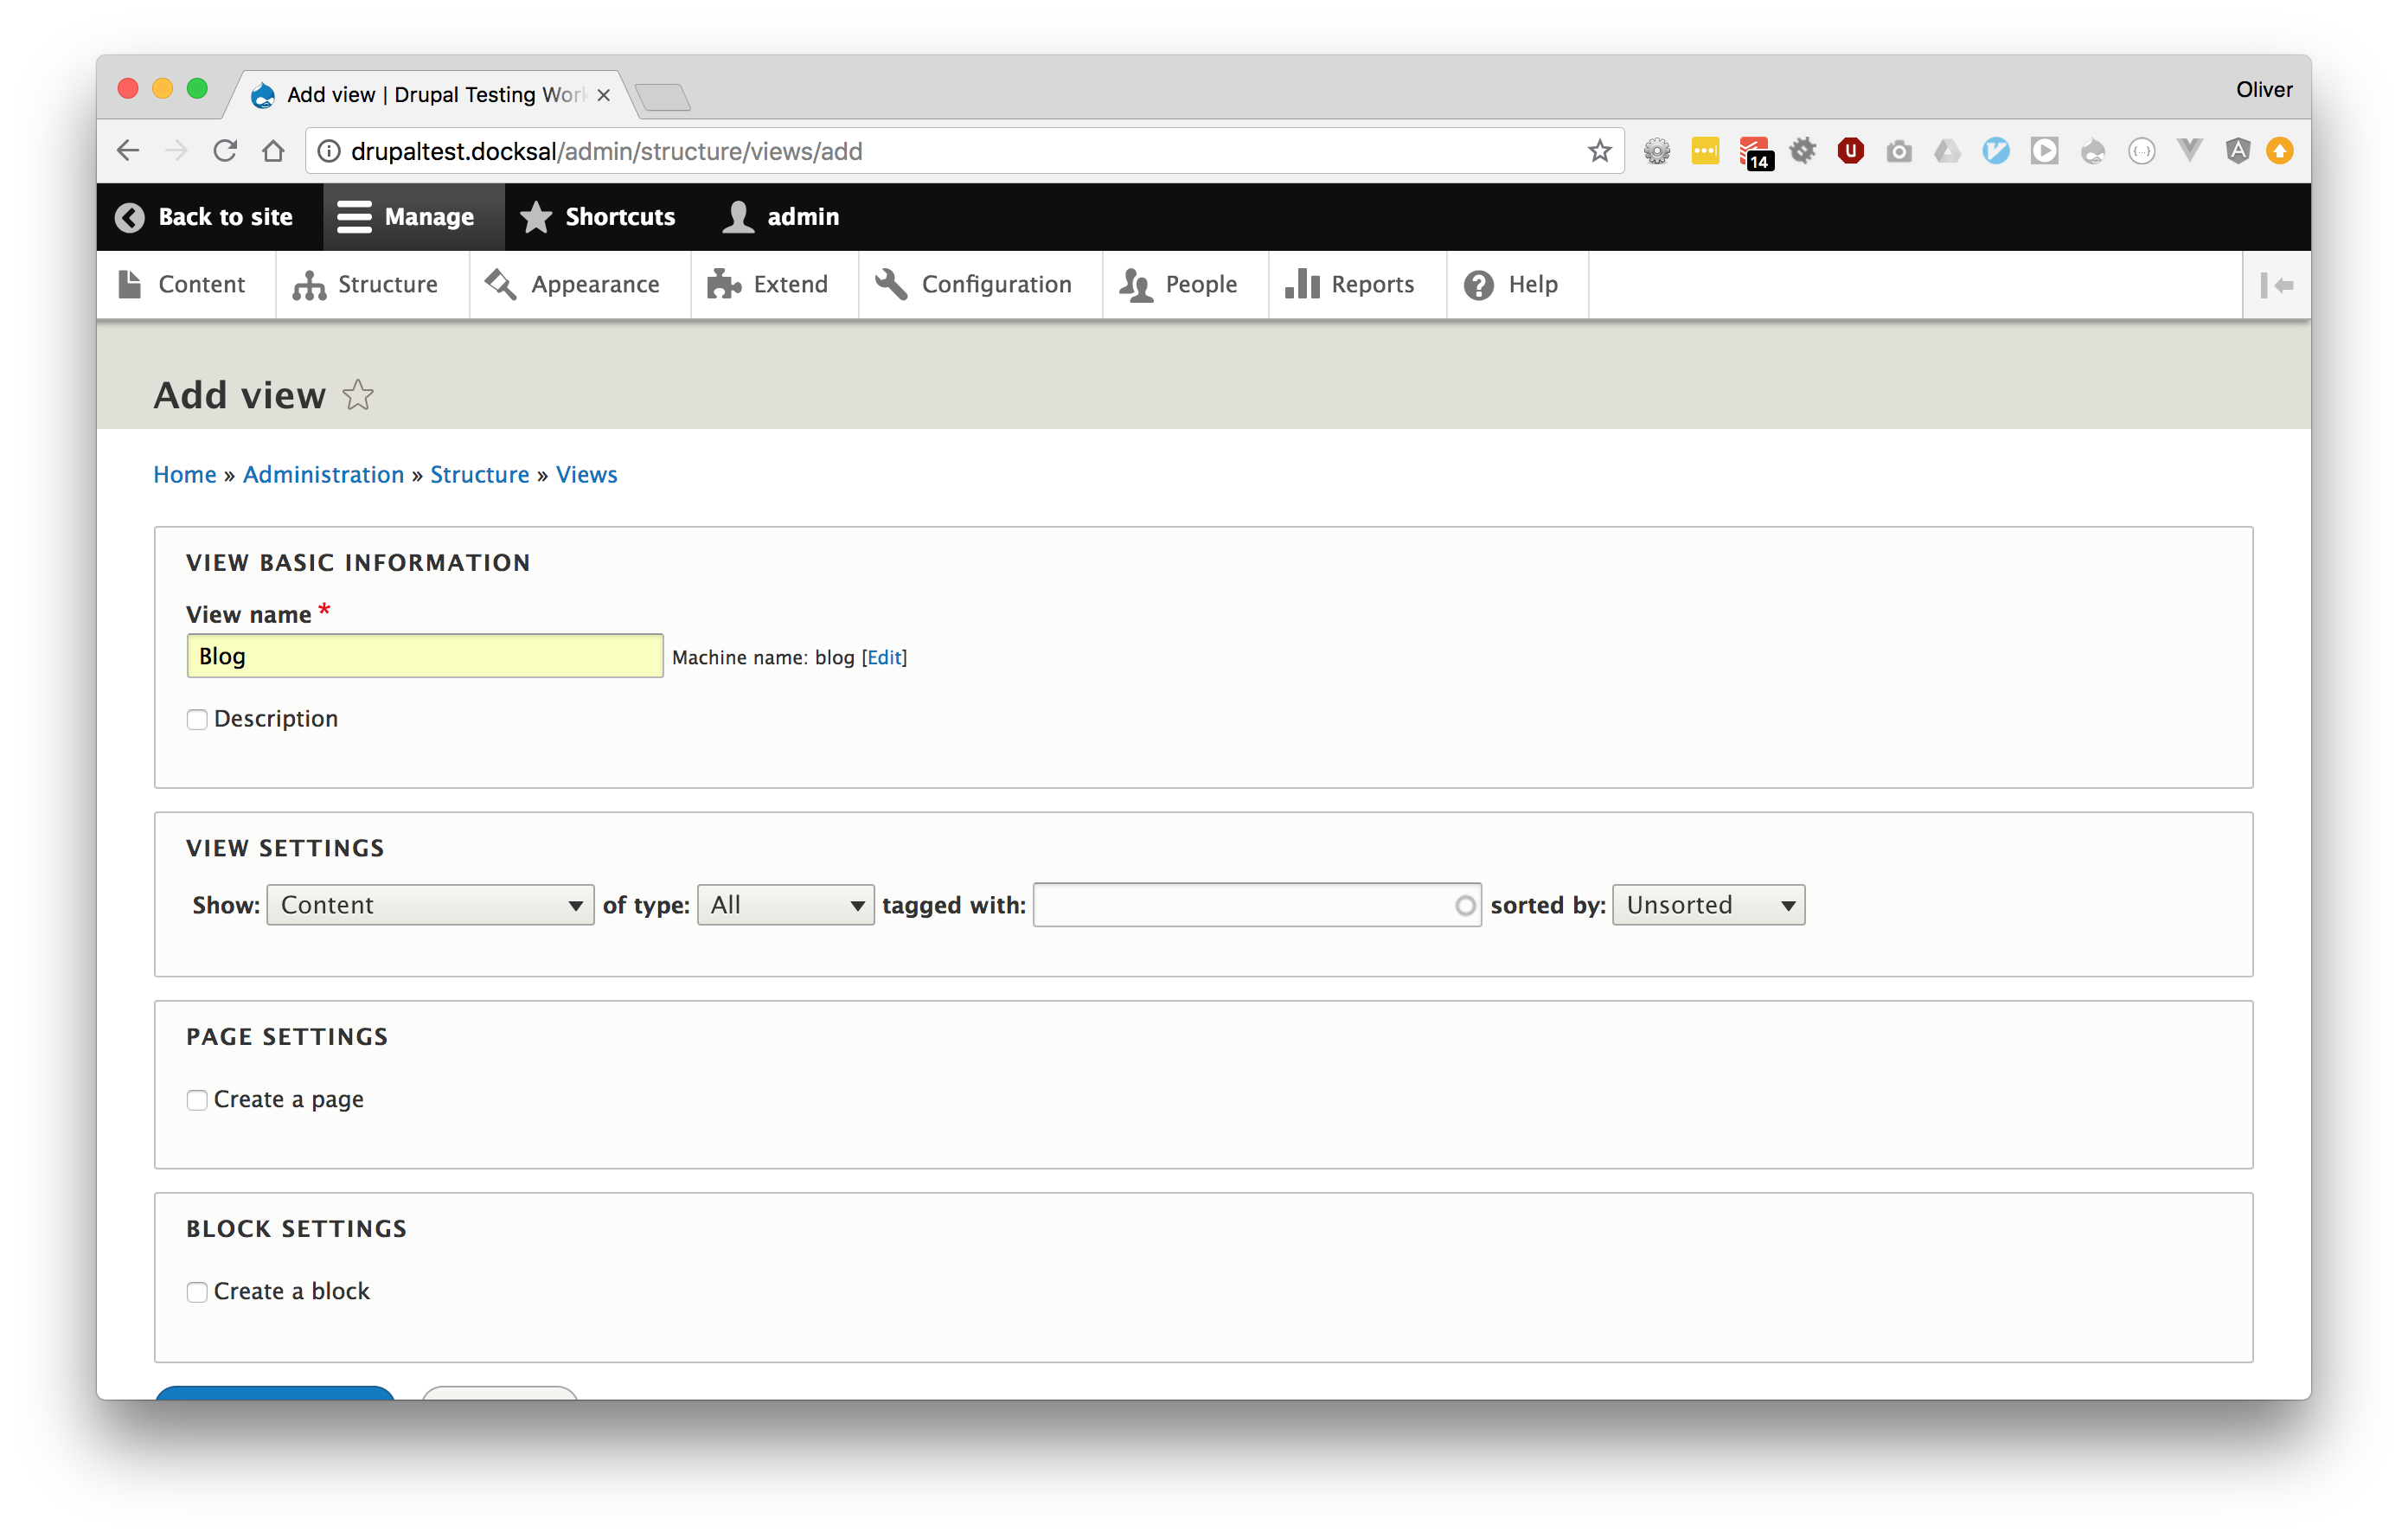The height and width of the screenshot is (1538, 2408).
Task: Reload the page in browser
Action: point(225,151)
